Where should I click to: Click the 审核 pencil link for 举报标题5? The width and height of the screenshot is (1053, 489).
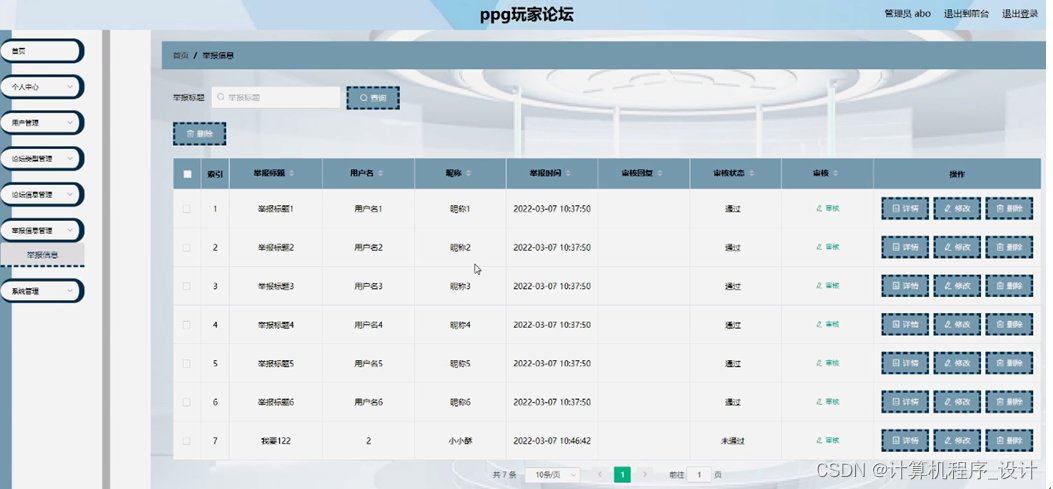tap(827, 363)
